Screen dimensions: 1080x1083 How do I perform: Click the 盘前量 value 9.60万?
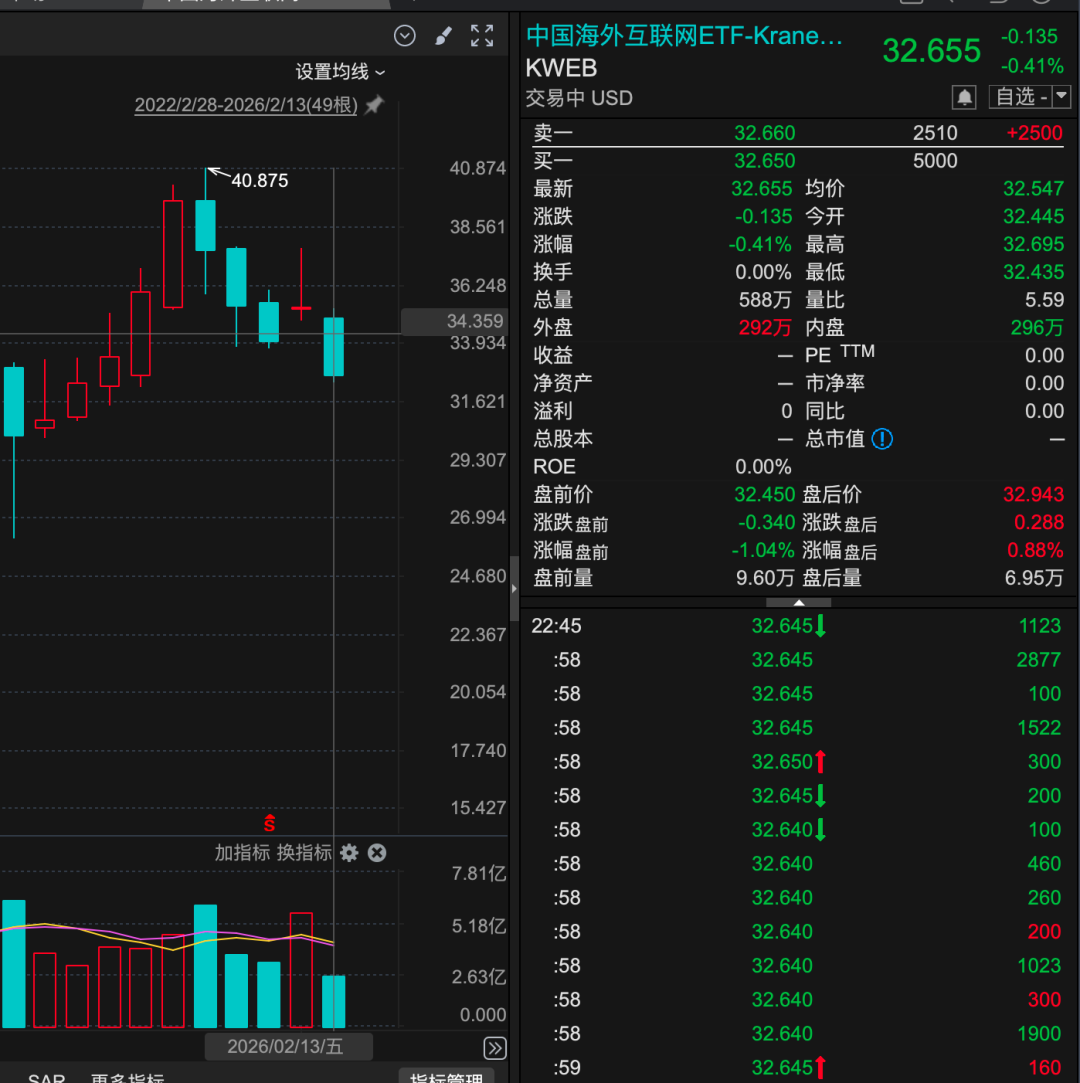tap(764, 578)
